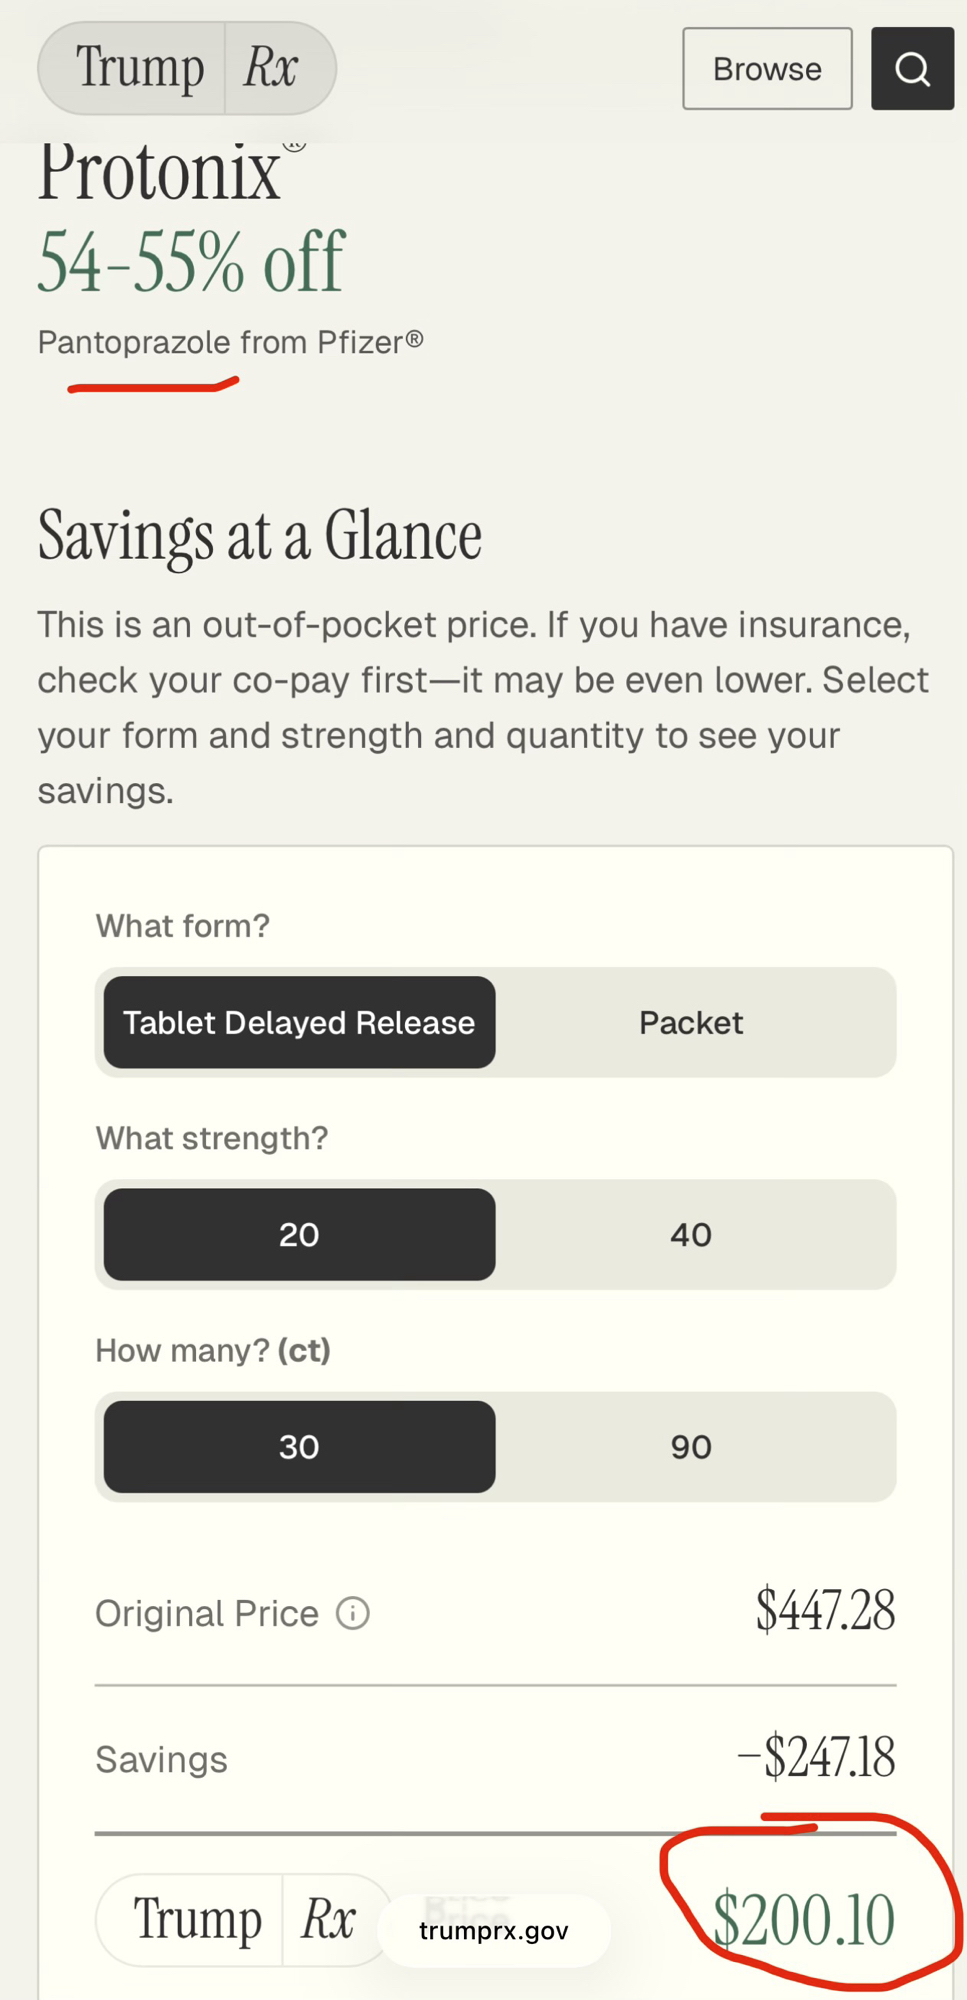Tap the Pantoprazole from Pfizer subtitle
Image resolution: width=967 pixels, height=2000 pixels.
click(x=231, y=342)
